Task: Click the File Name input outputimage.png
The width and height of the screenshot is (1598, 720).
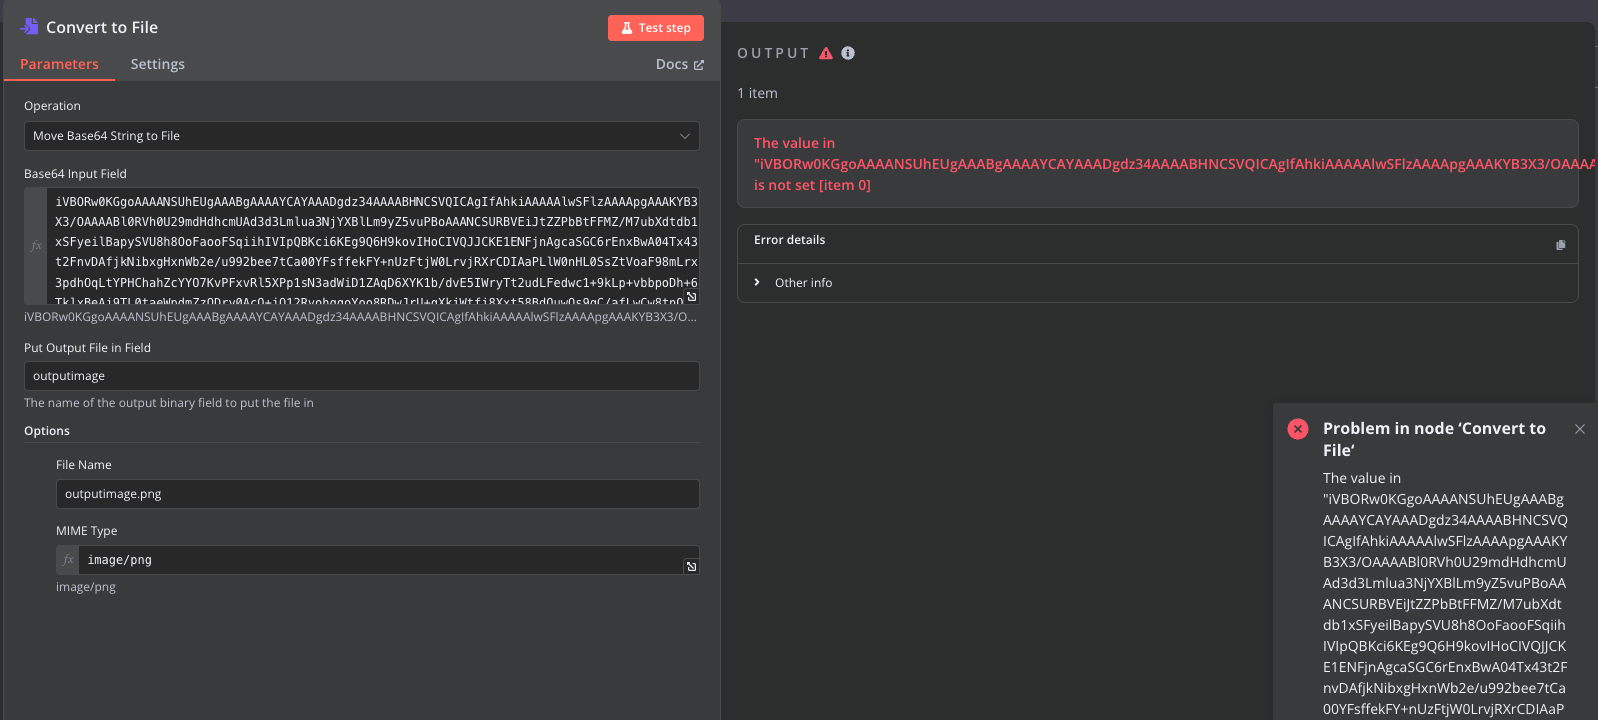Action: click(x=378, y=494)
